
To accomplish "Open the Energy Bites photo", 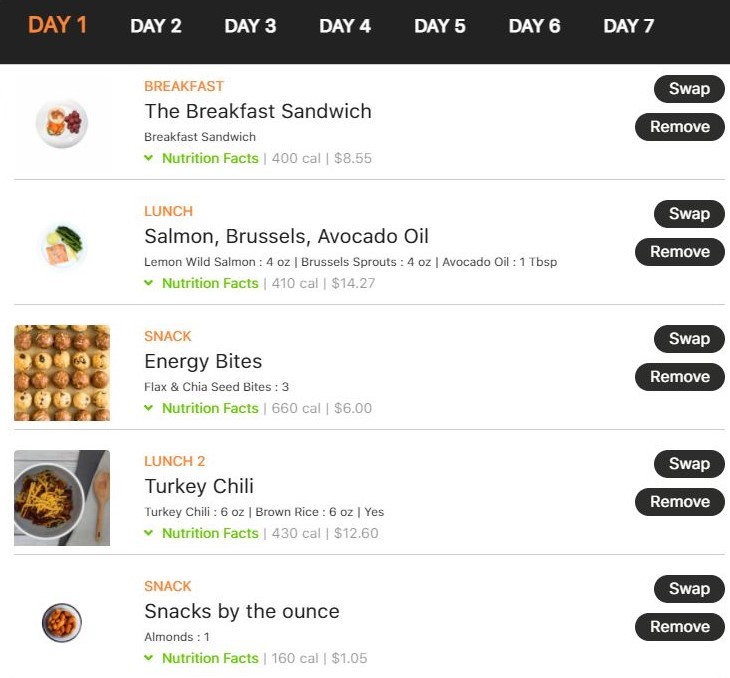I will pos(62,373).
